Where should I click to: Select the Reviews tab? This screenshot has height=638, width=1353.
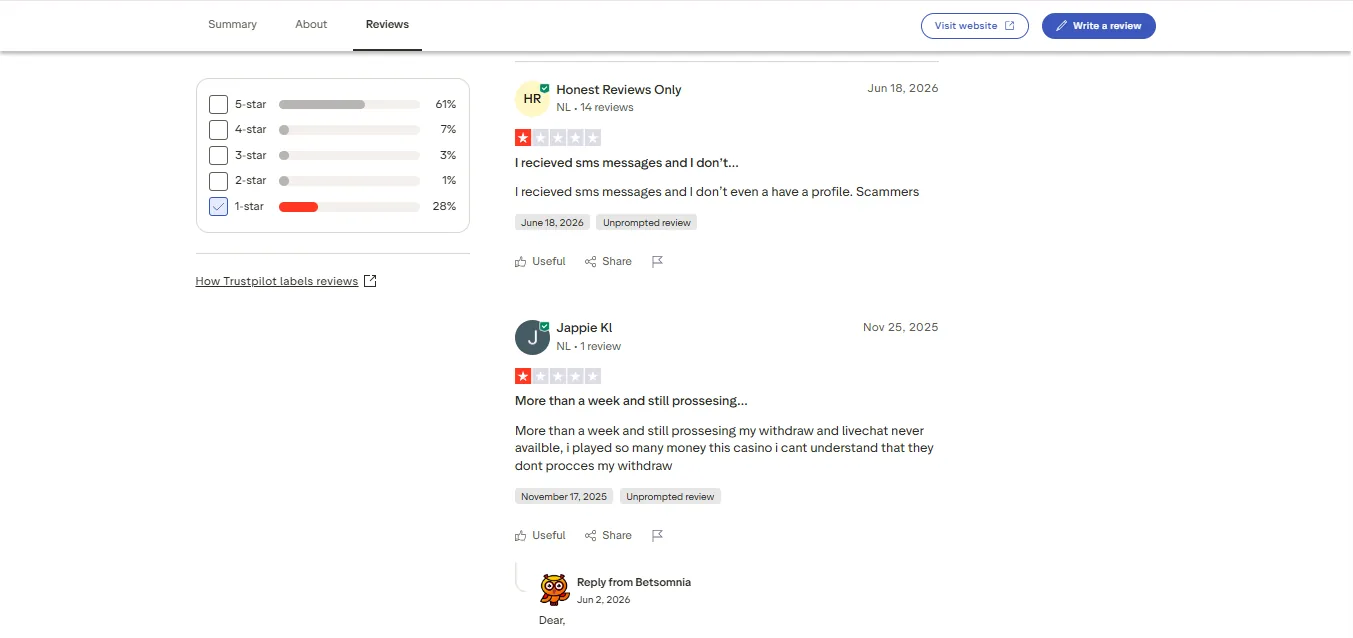pos(387,25)
